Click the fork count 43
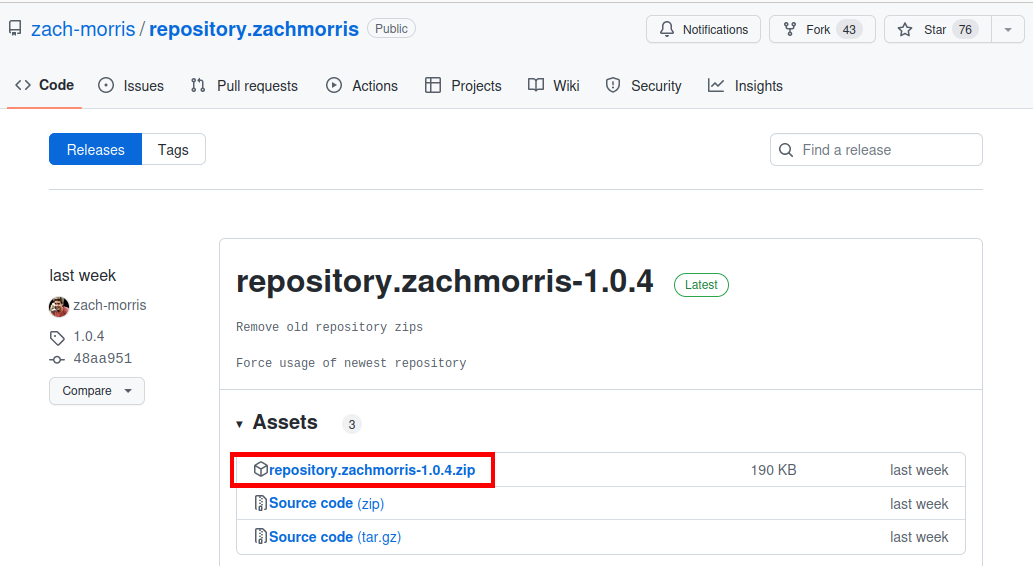1033x566 pixels. click(x=849, y=30)
